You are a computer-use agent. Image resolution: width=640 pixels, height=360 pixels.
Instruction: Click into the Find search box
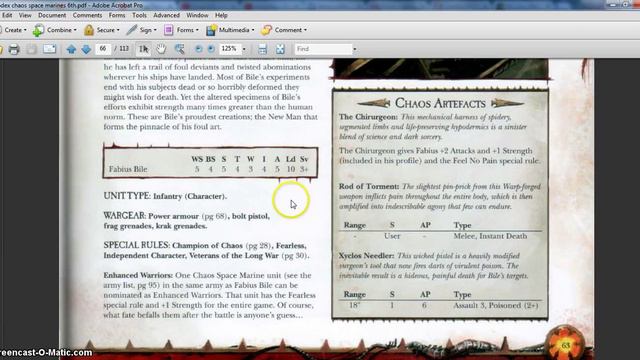(x=323, y=49)
